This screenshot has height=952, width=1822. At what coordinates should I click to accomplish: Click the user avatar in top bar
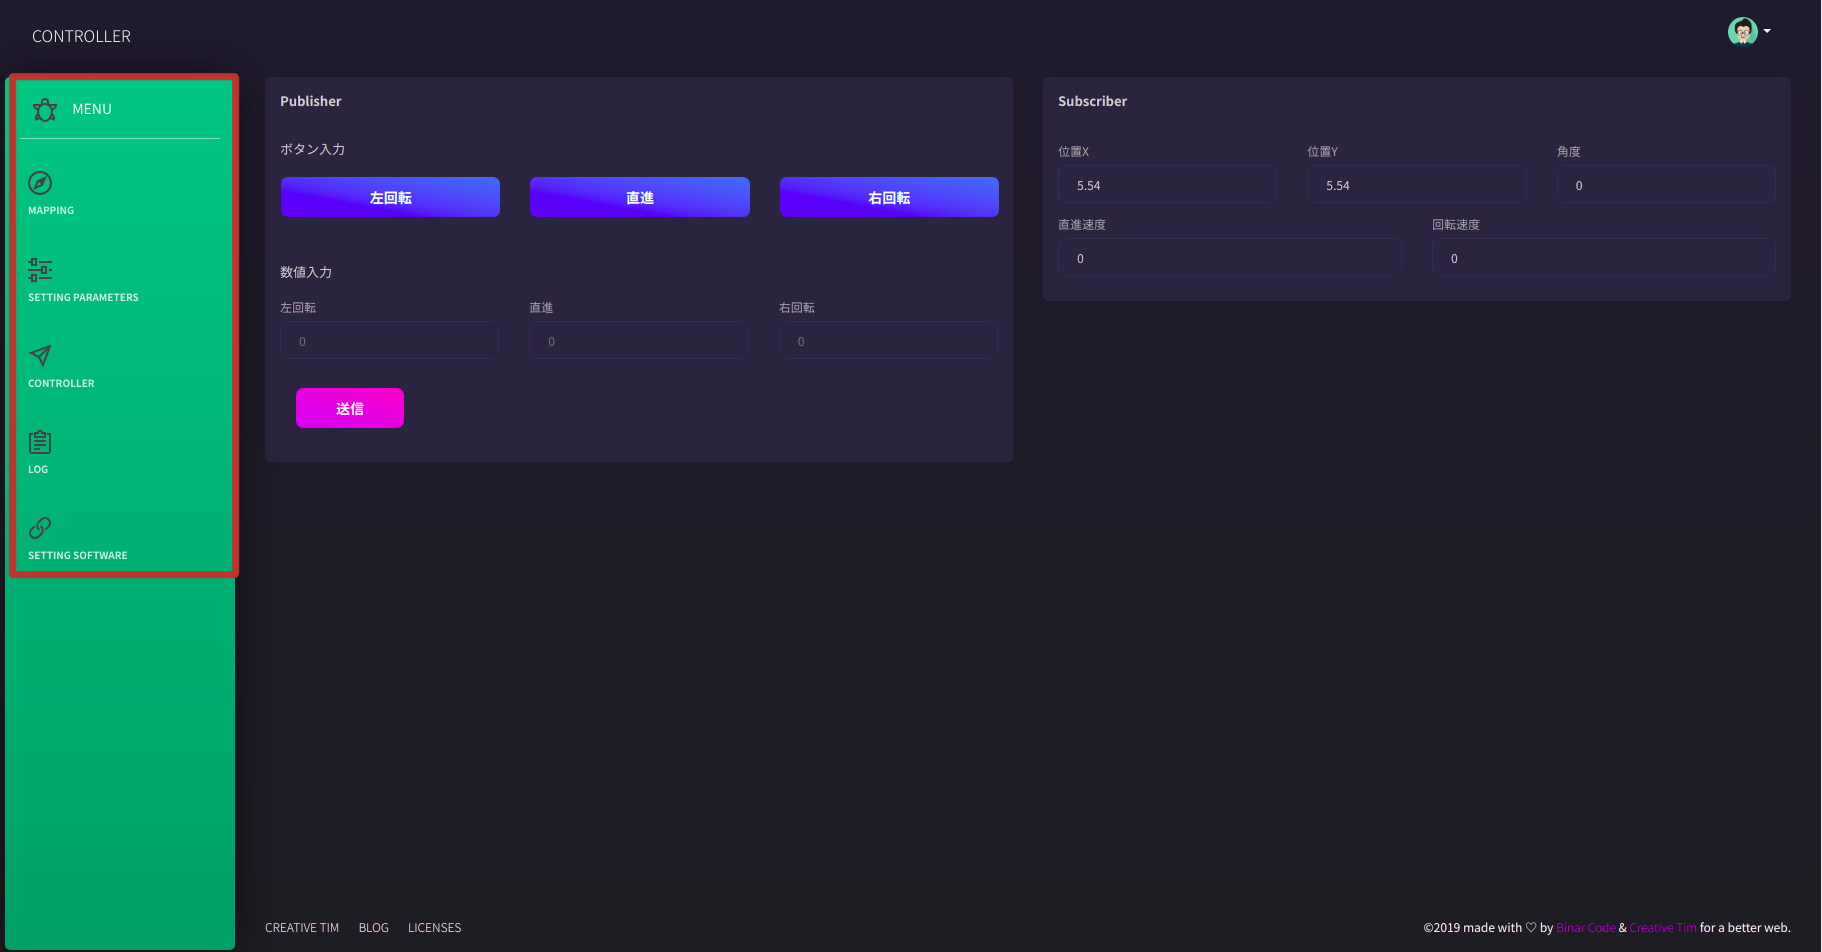pyautogui.click(x=1742, y=31)
